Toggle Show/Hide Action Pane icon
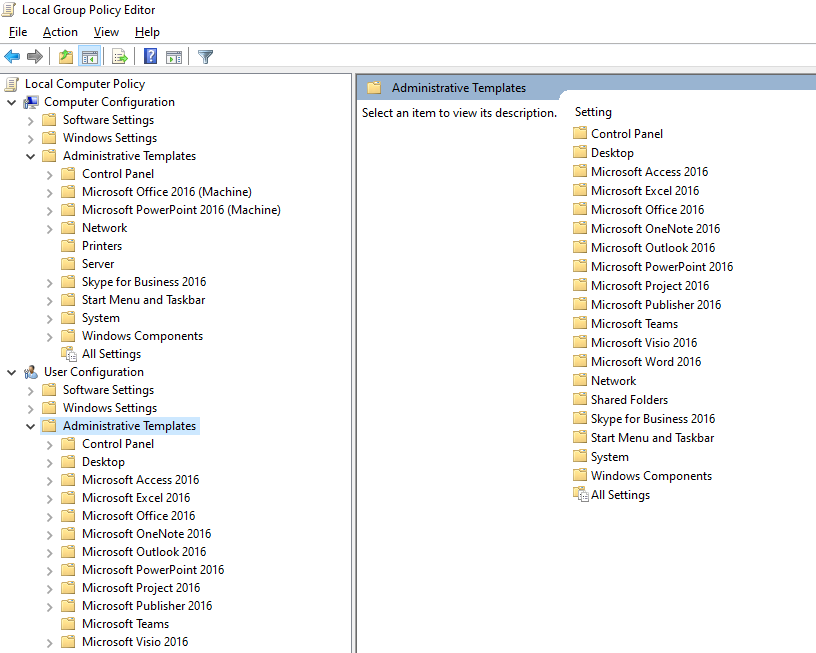Screen dimensions: 816x653 coord(174,56)
